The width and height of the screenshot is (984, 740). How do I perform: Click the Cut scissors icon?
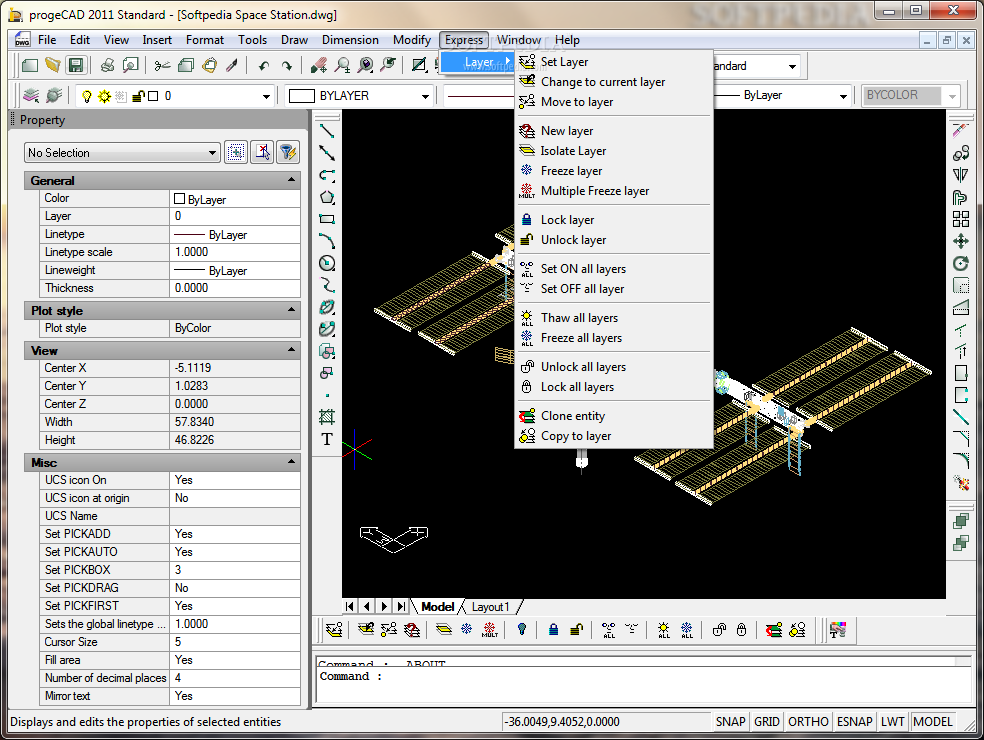tap(163, 65)
